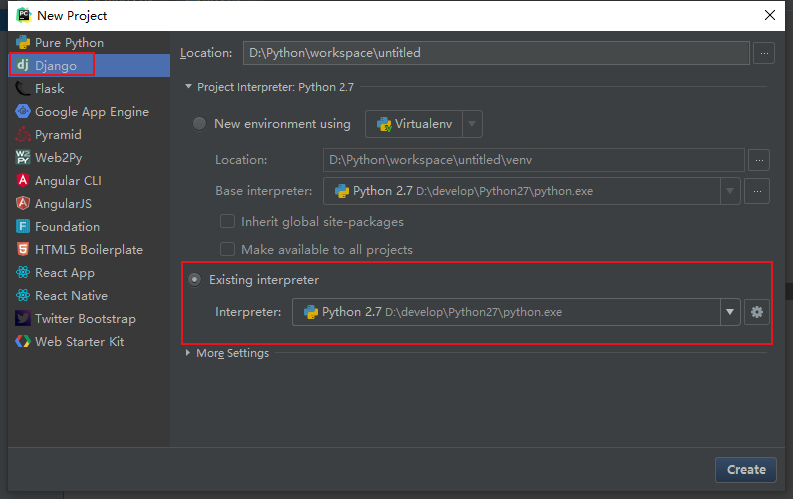Choose Flask project type
The image size is (793, 499).
pyautogui.click(x=89, y=88)
